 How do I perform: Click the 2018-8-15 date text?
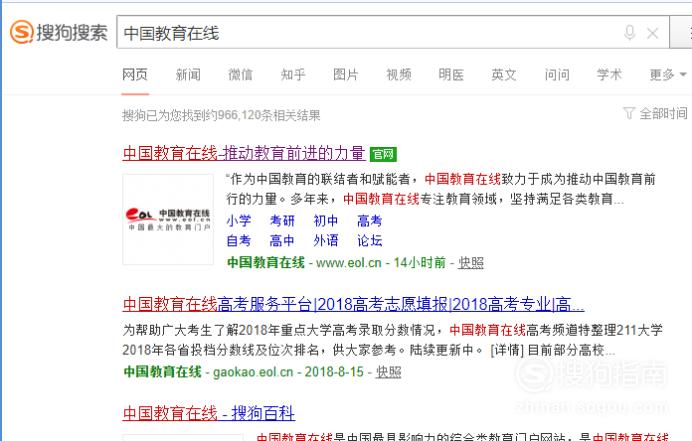click(x=334, y=372)
